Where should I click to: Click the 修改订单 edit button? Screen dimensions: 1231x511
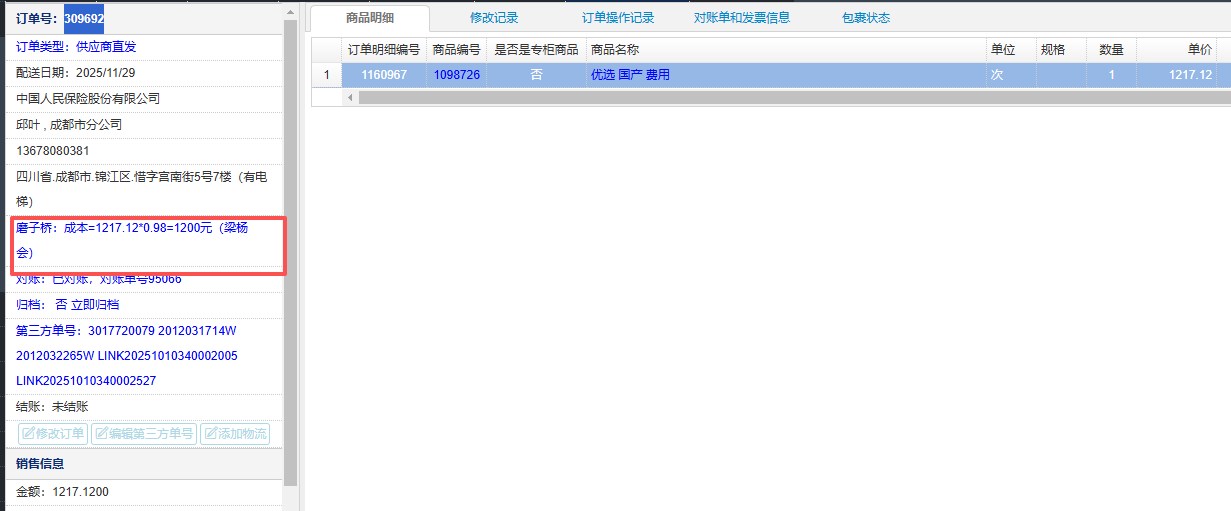point(53,434)
